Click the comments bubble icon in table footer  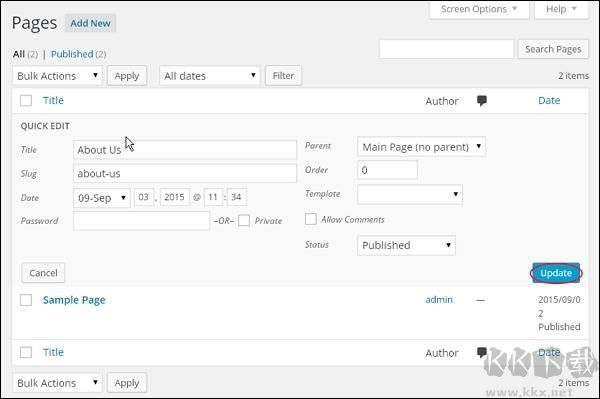481,352
